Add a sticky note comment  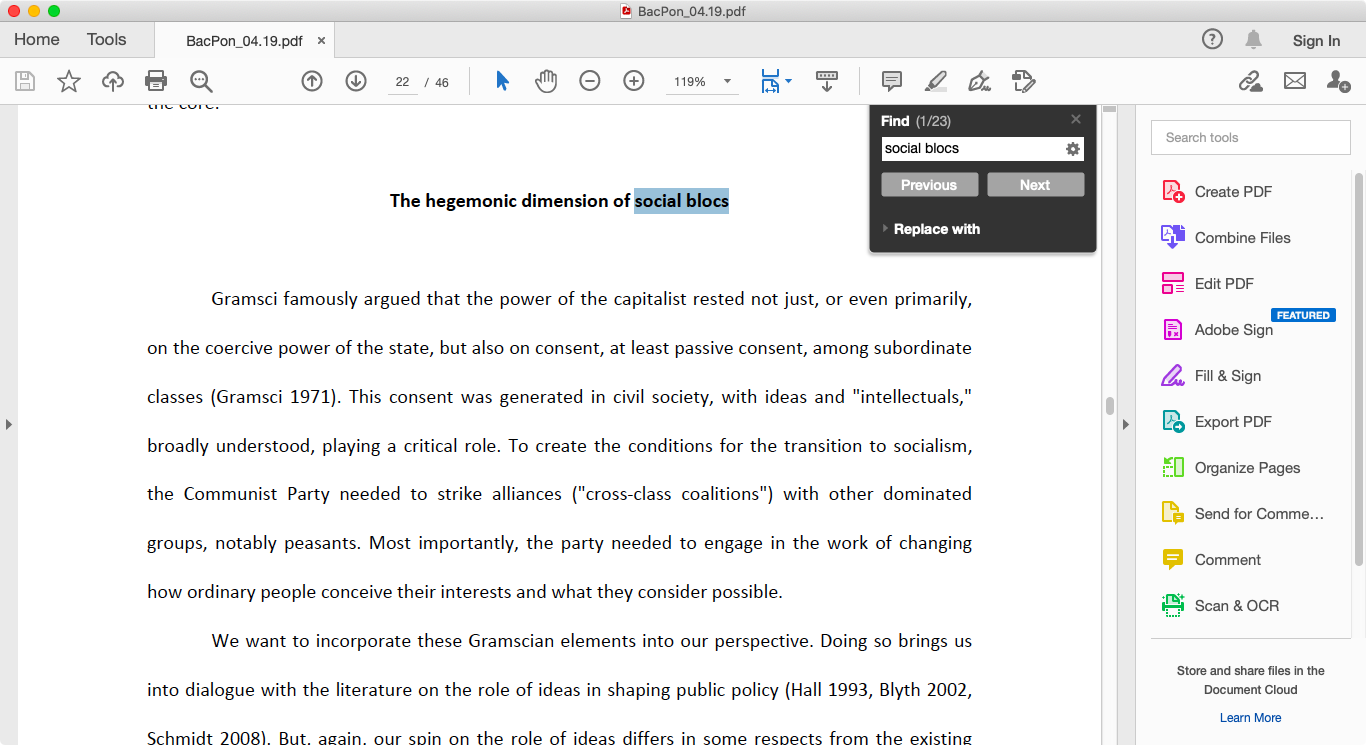(x=892, y=81)
